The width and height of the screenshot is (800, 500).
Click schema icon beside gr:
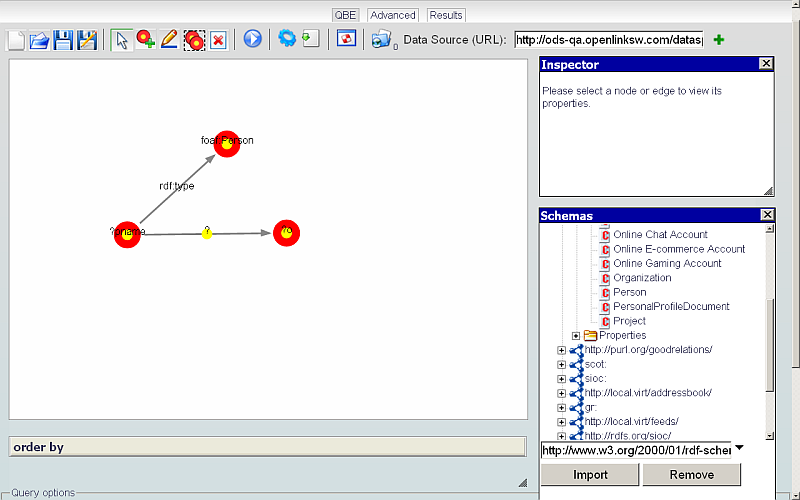click(x=577, y=407)
